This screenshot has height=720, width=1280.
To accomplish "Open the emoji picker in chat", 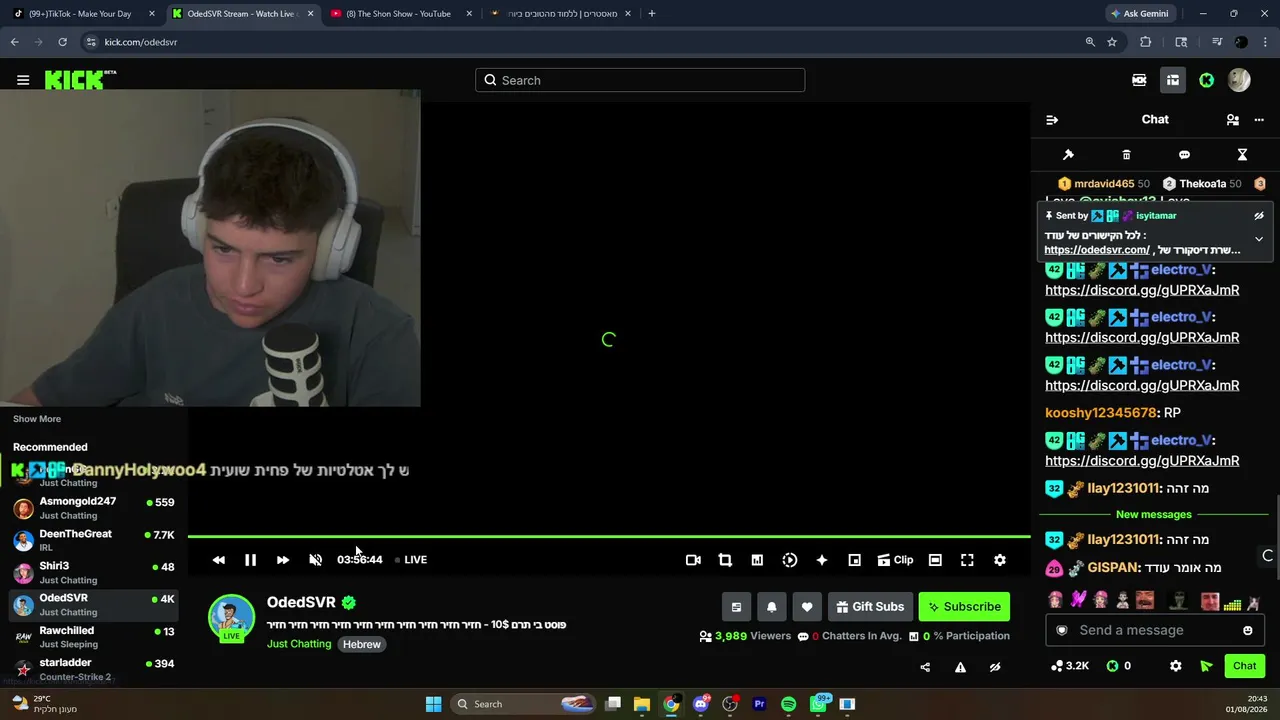I will [1248, 630].
